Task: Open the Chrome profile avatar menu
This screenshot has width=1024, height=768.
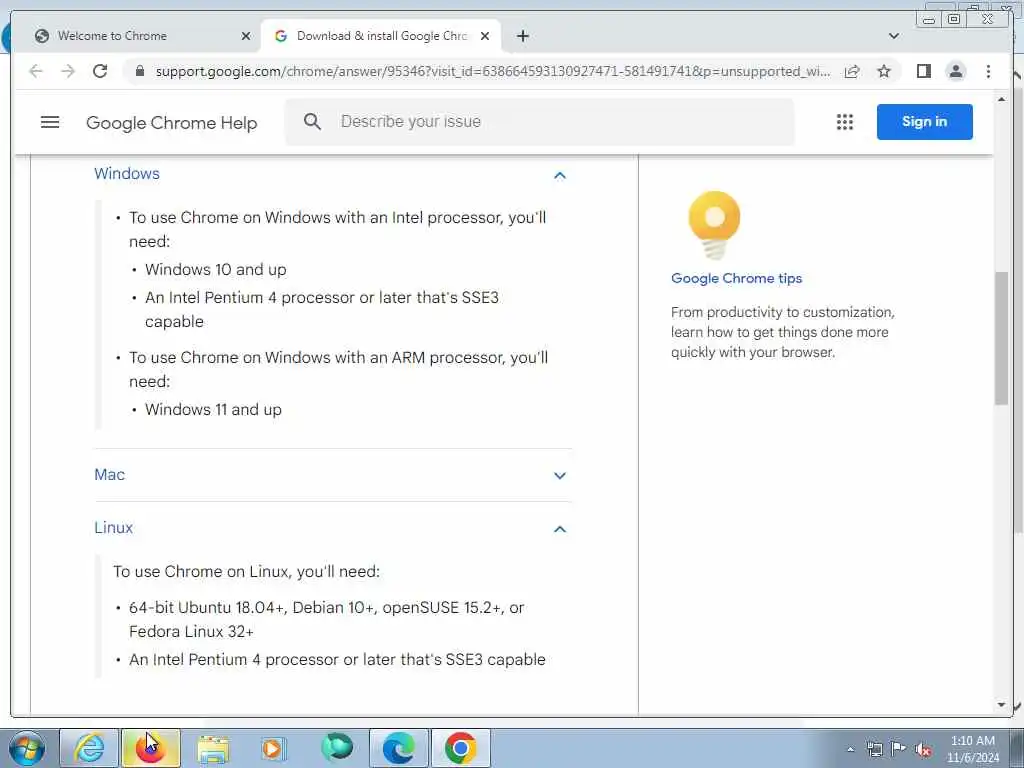Action: point(955,71)
